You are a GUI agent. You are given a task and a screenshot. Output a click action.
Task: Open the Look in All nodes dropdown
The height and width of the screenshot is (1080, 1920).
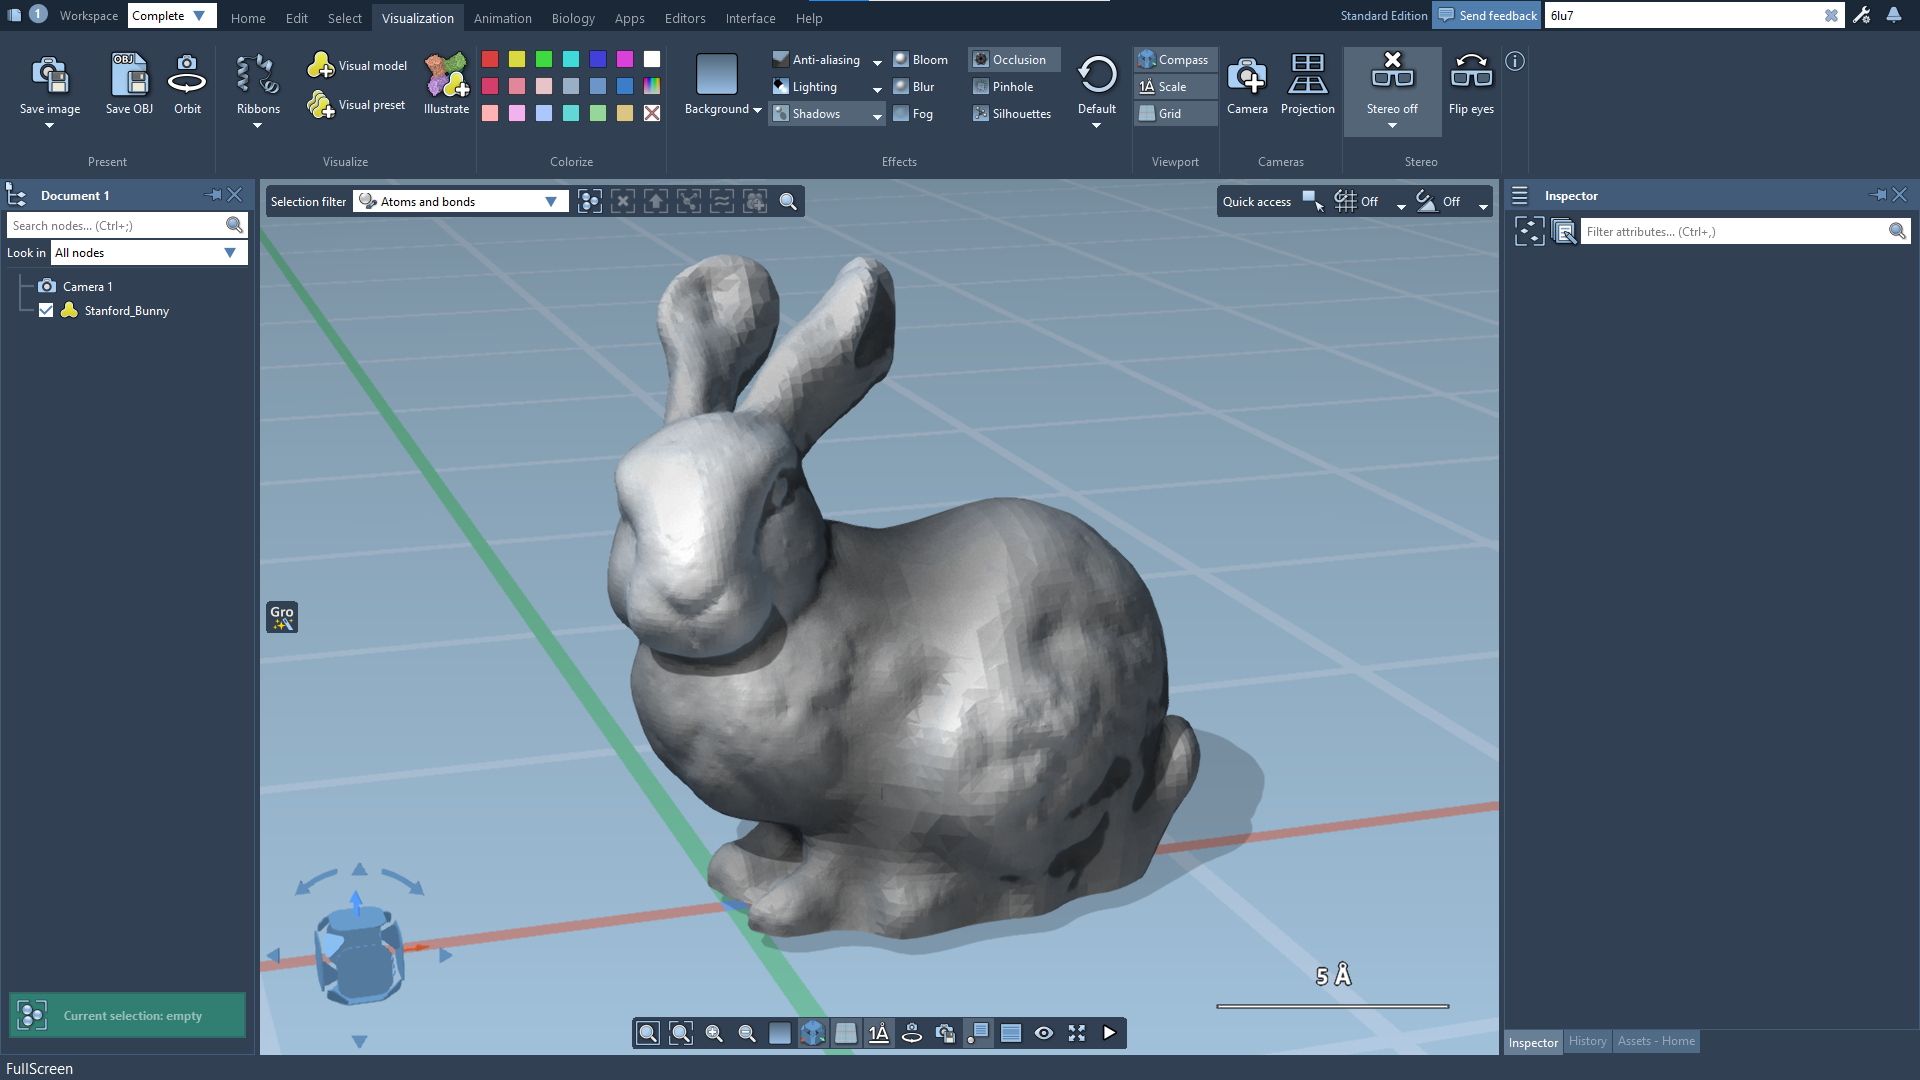148,253
